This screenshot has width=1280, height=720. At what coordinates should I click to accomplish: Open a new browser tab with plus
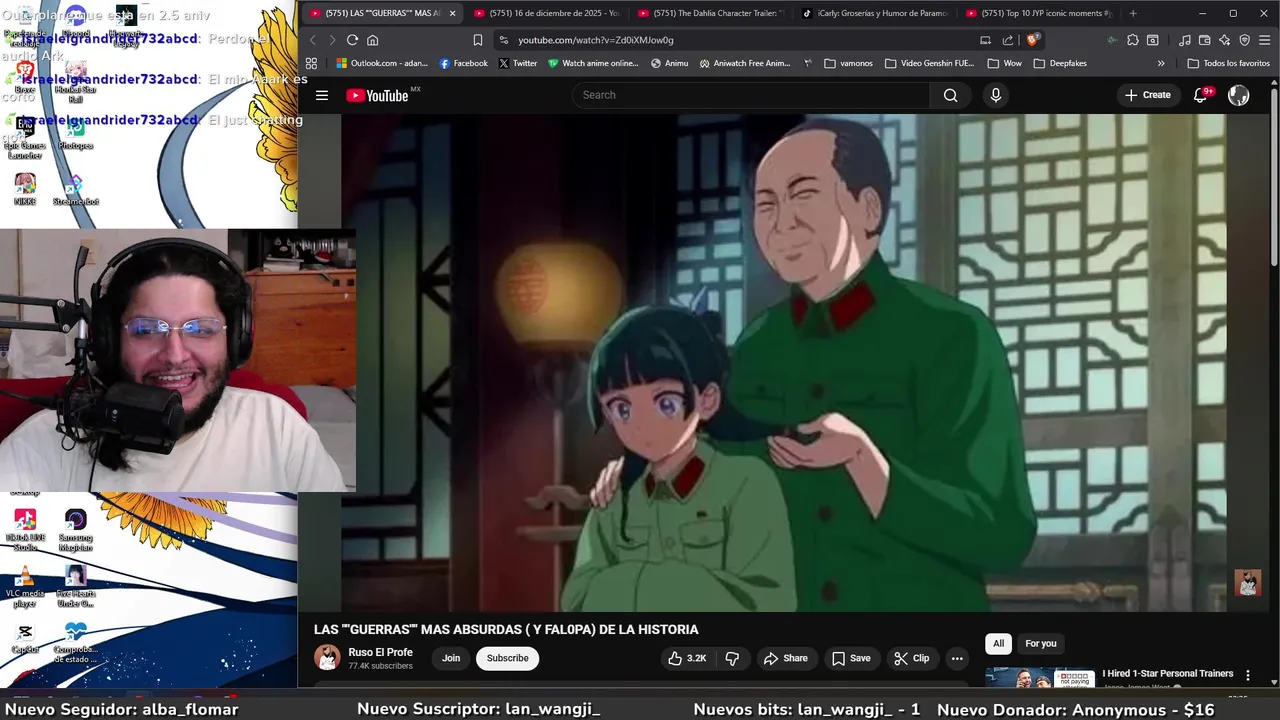pos(1132,13)
